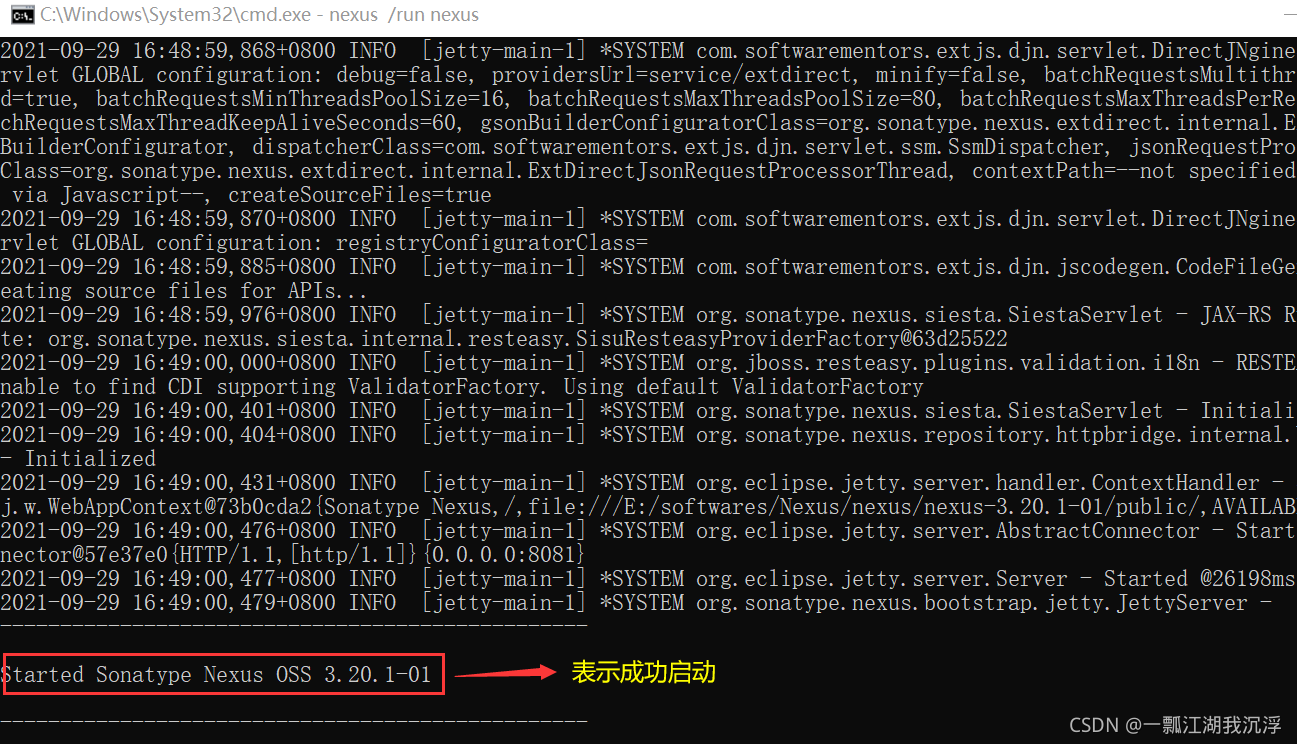The image size is (1297, 744).
Task: Click the 'eating source files for APIs...' line
Action: pos(184,290)
